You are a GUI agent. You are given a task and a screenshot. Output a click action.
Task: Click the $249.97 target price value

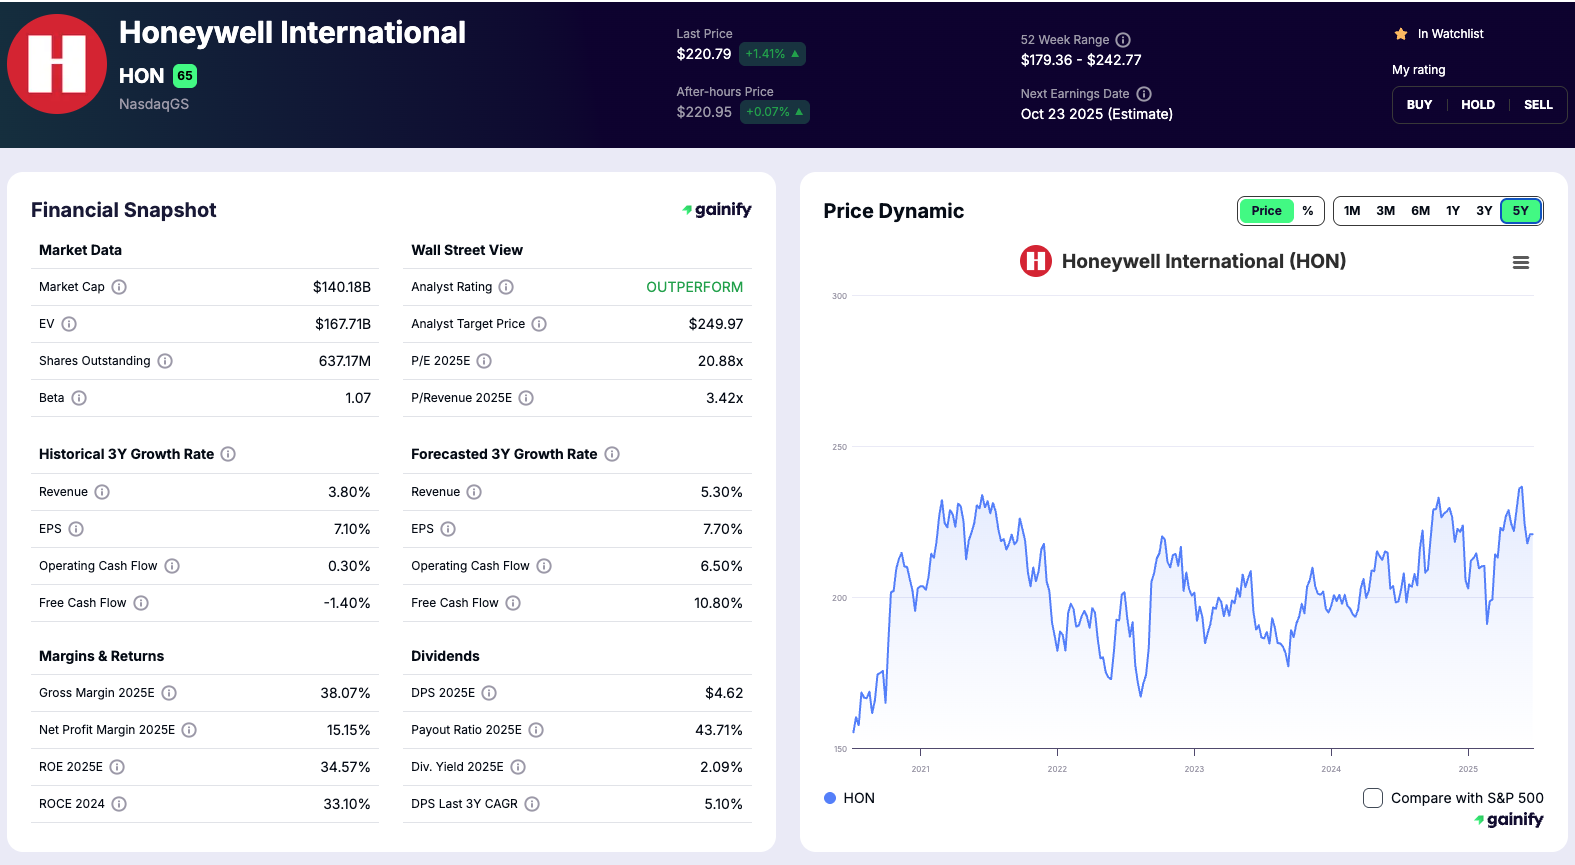coord(716,324)
